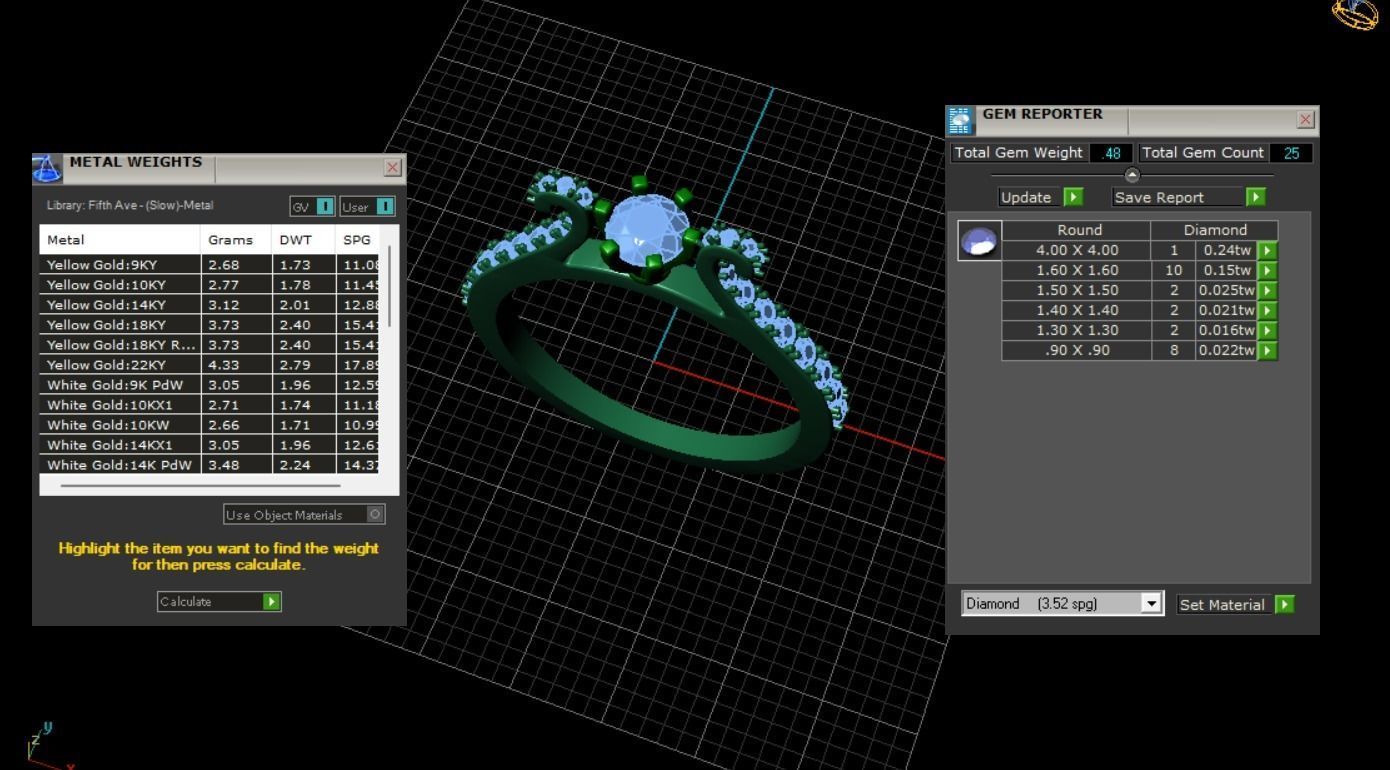This screenshot has height=770, width=1390.
Task: Click green arrow for 1.60 X 1.60 row
Action: [x=1267, y=271]
